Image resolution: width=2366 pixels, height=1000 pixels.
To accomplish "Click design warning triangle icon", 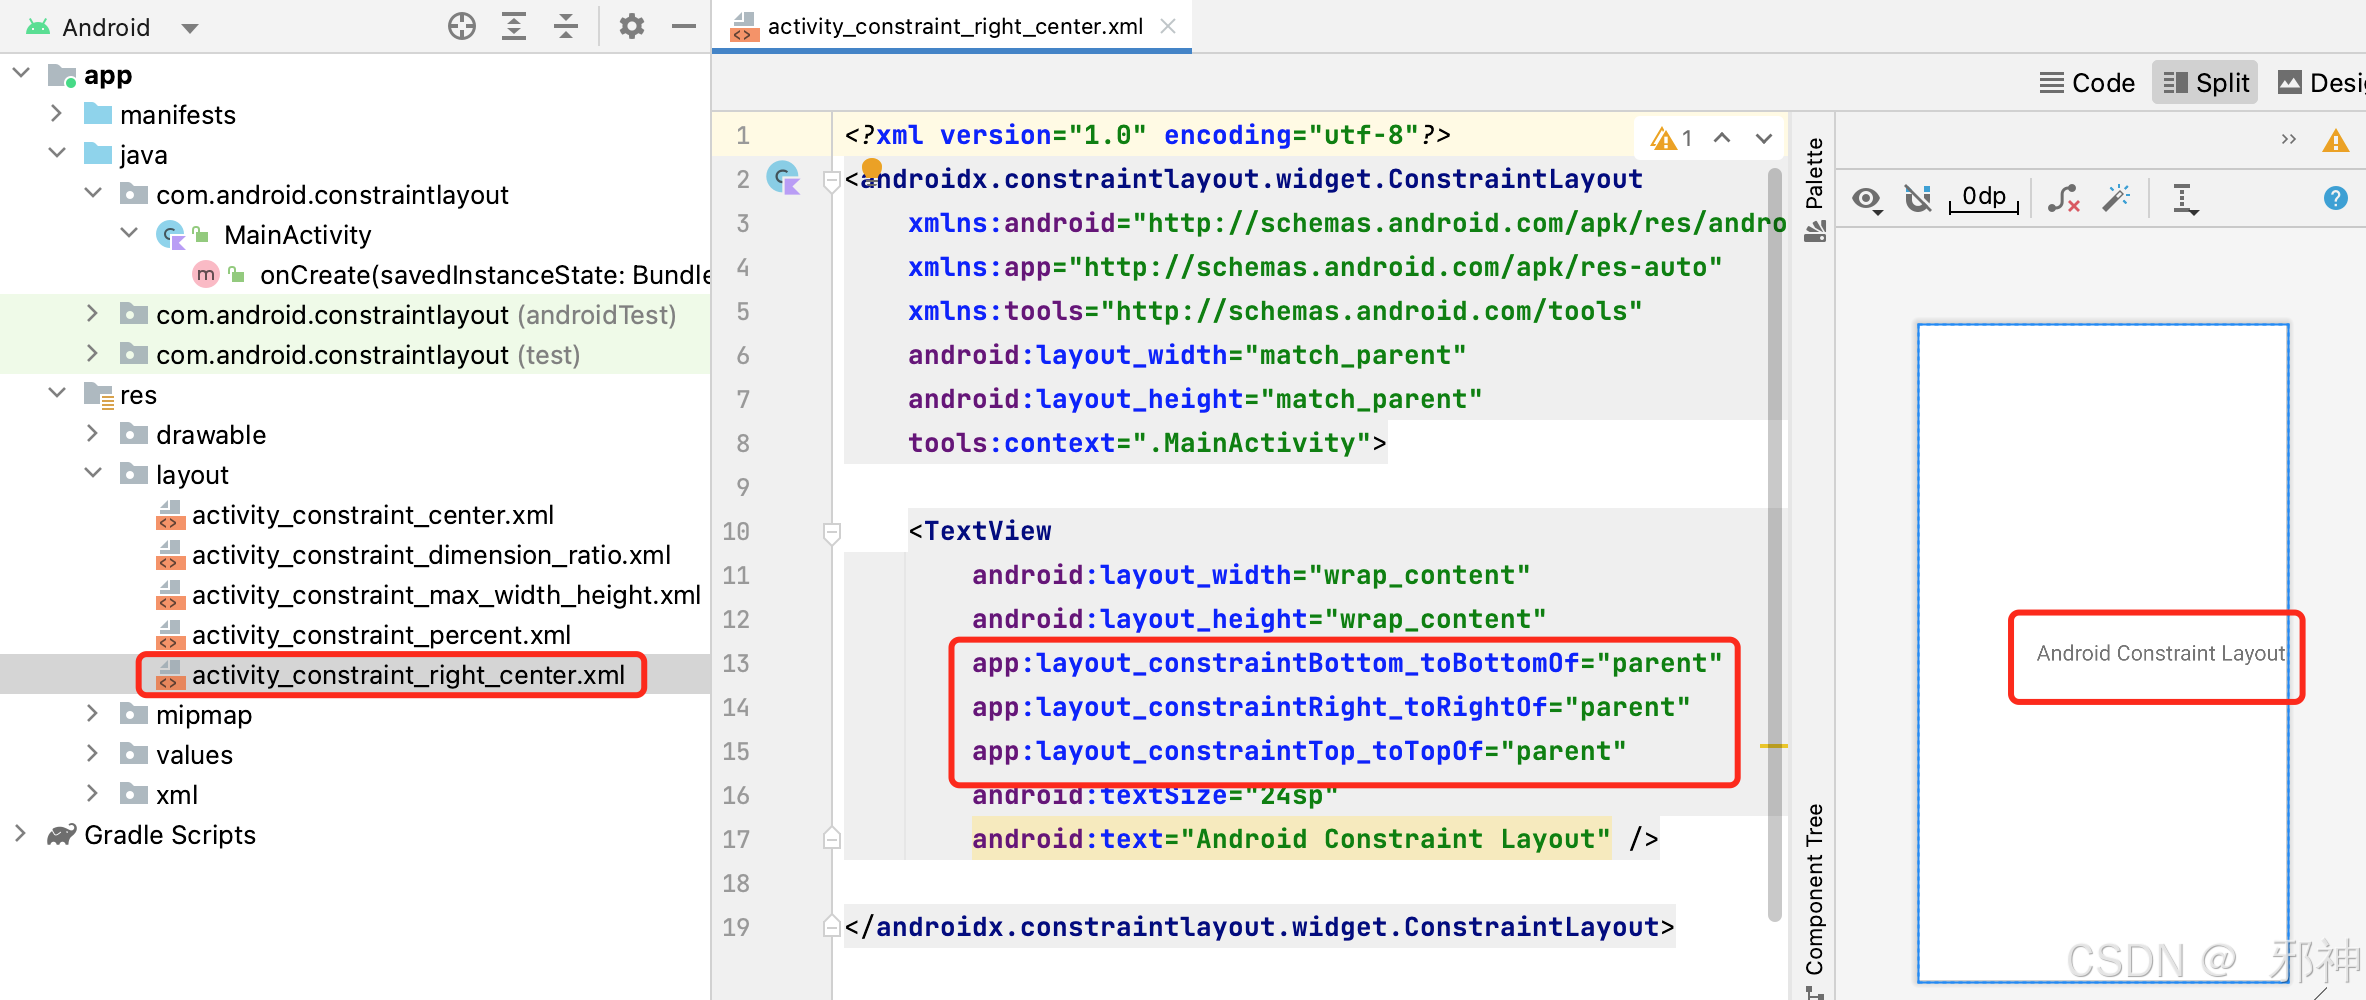I will tap(2335, 141).
